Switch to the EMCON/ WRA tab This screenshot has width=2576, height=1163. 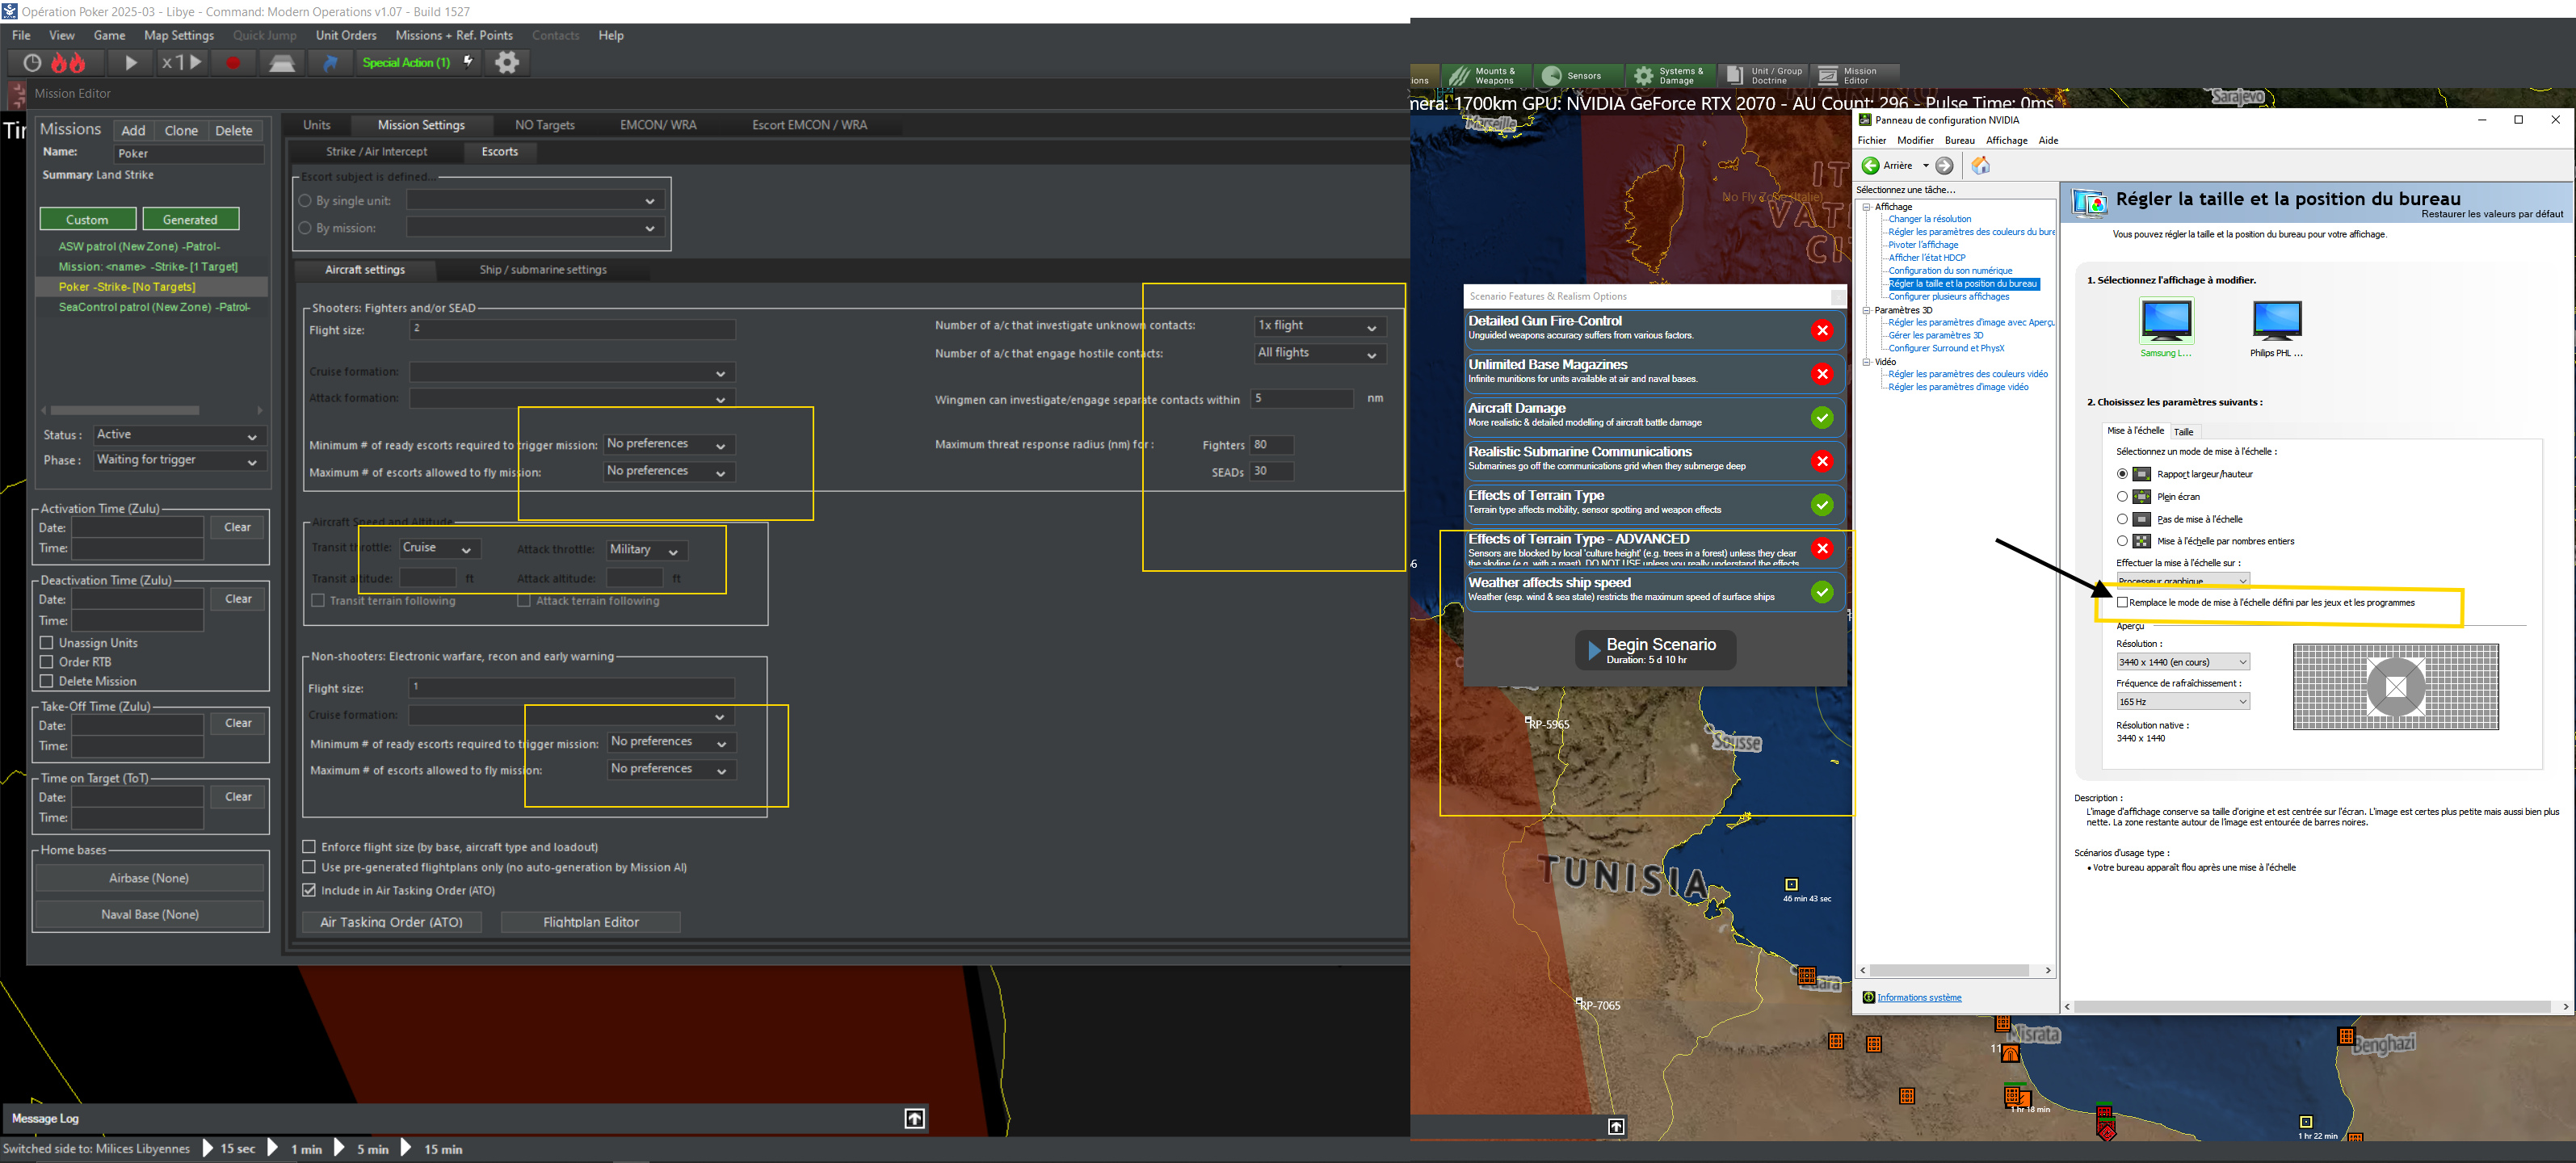click(658, 125)
